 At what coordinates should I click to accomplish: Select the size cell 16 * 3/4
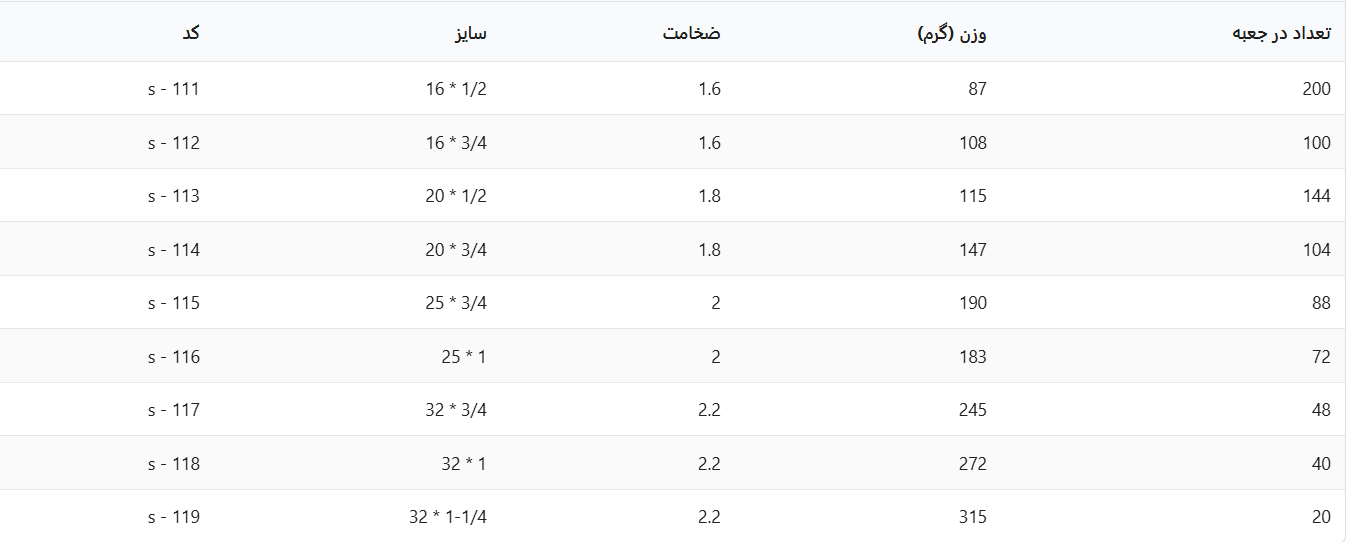pyautogui.click(x=456, y=143)
